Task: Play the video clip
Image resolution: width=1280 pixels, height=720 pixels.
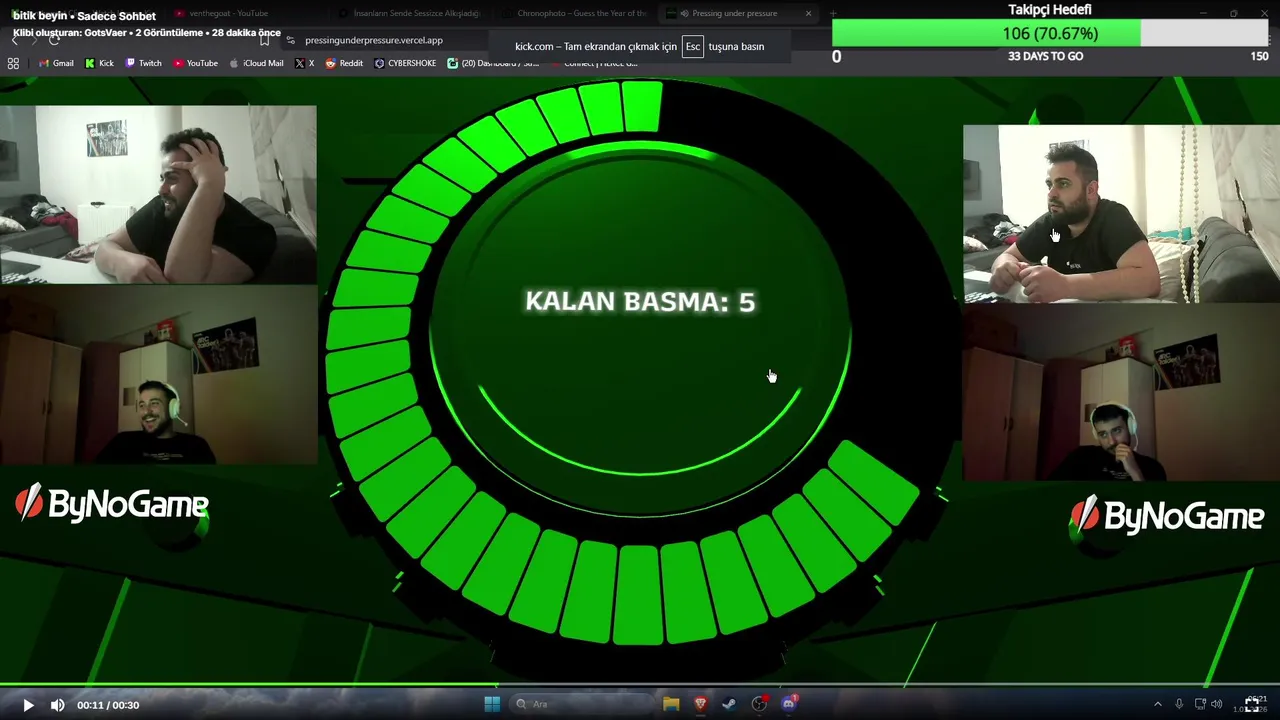Action: click(28, 705)
